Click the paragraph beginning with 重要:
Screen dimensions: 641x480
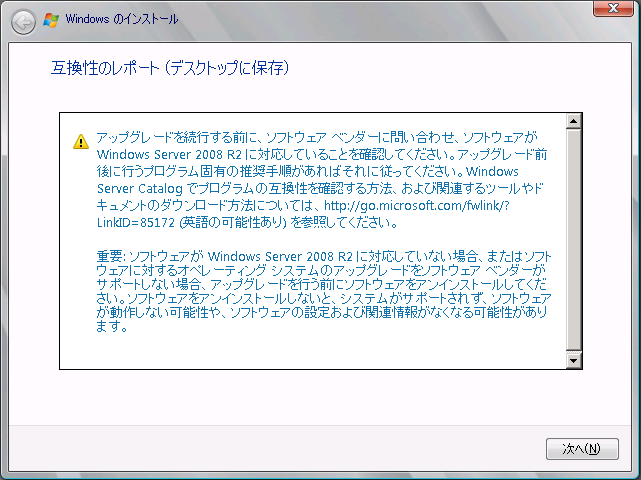[x=324, y=291]
